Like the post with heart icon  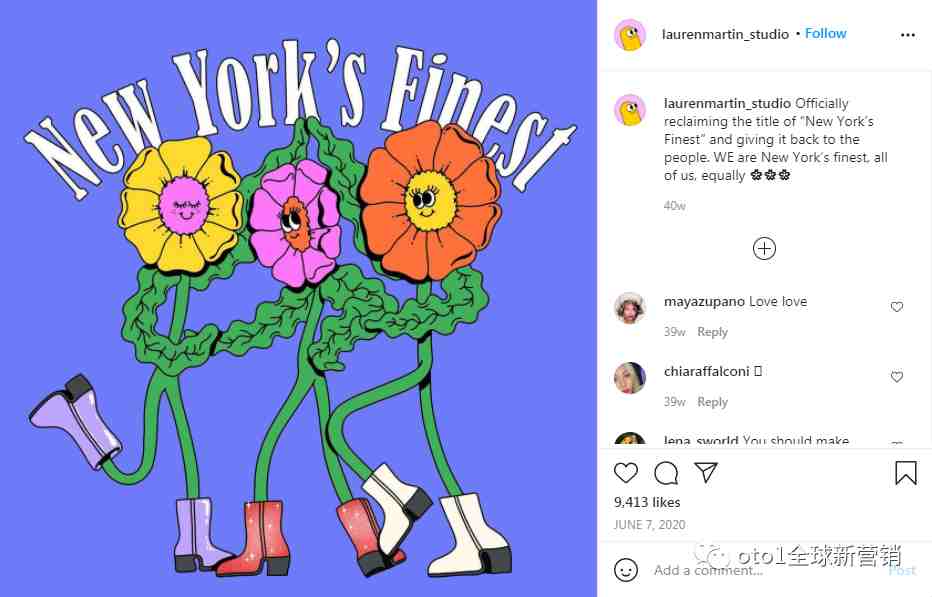pos(625,473)
